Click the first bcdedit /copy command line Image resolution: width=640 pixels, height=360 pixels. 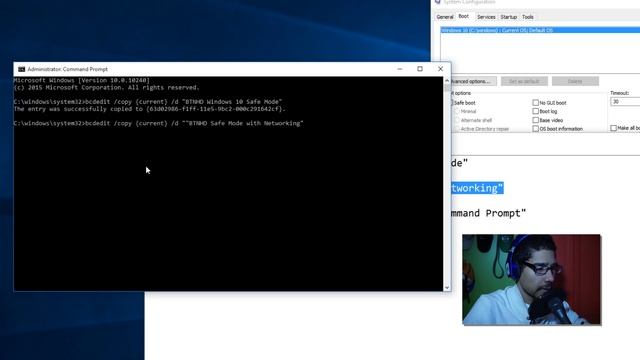pyautogui.click(x=148, y=102)
